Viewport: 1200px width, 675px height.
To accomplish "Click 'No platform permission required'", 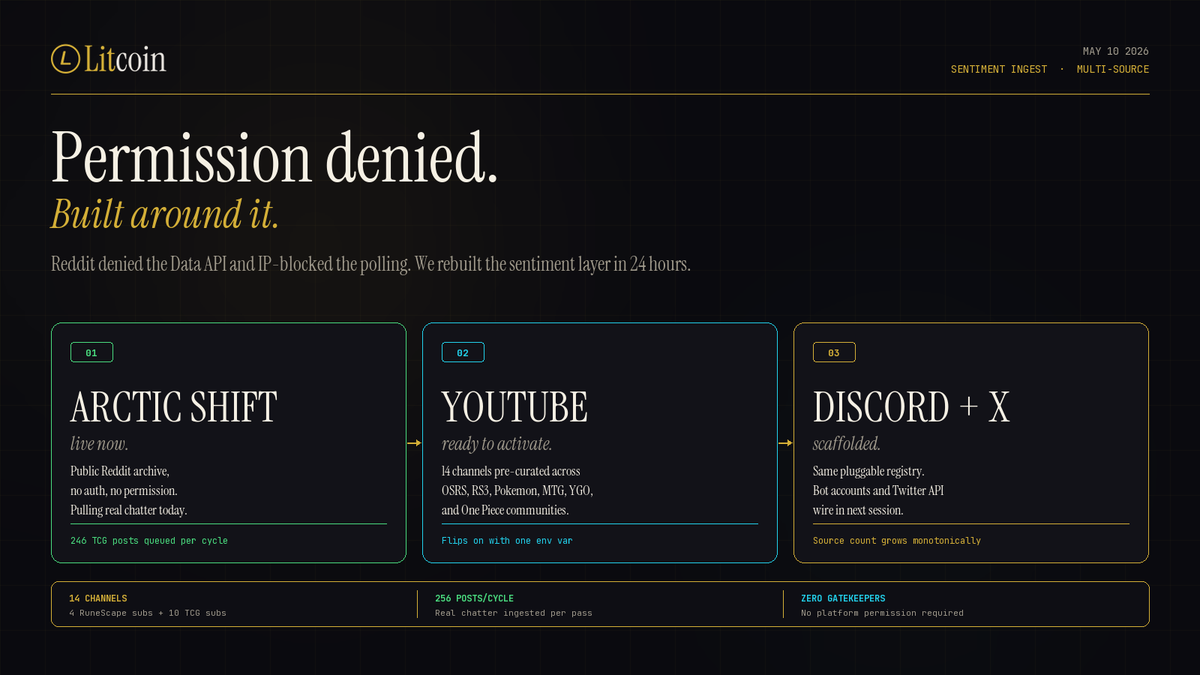I will tap(882, 613).
